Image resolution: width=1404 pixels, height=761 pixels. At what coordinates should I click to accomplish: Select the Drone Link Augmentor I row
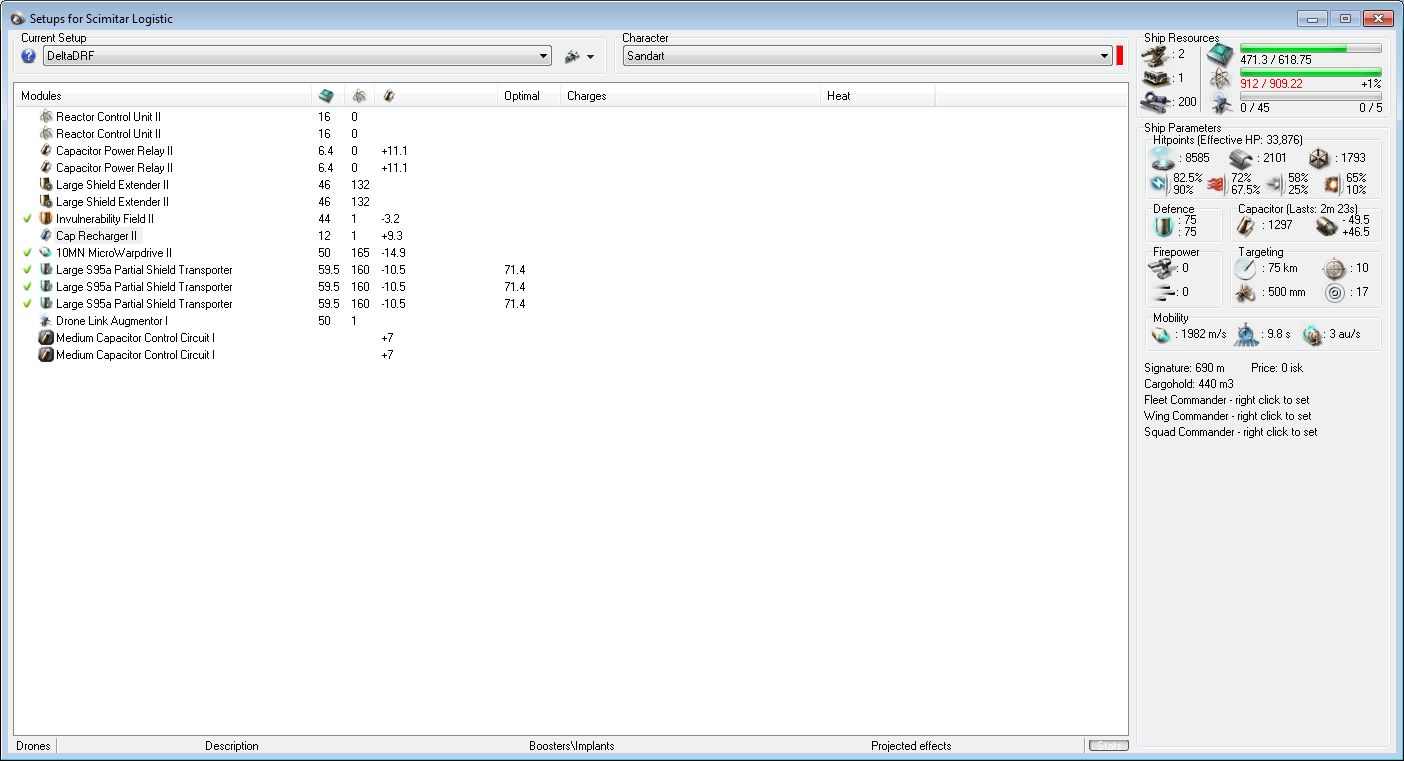tap(570, 321)
